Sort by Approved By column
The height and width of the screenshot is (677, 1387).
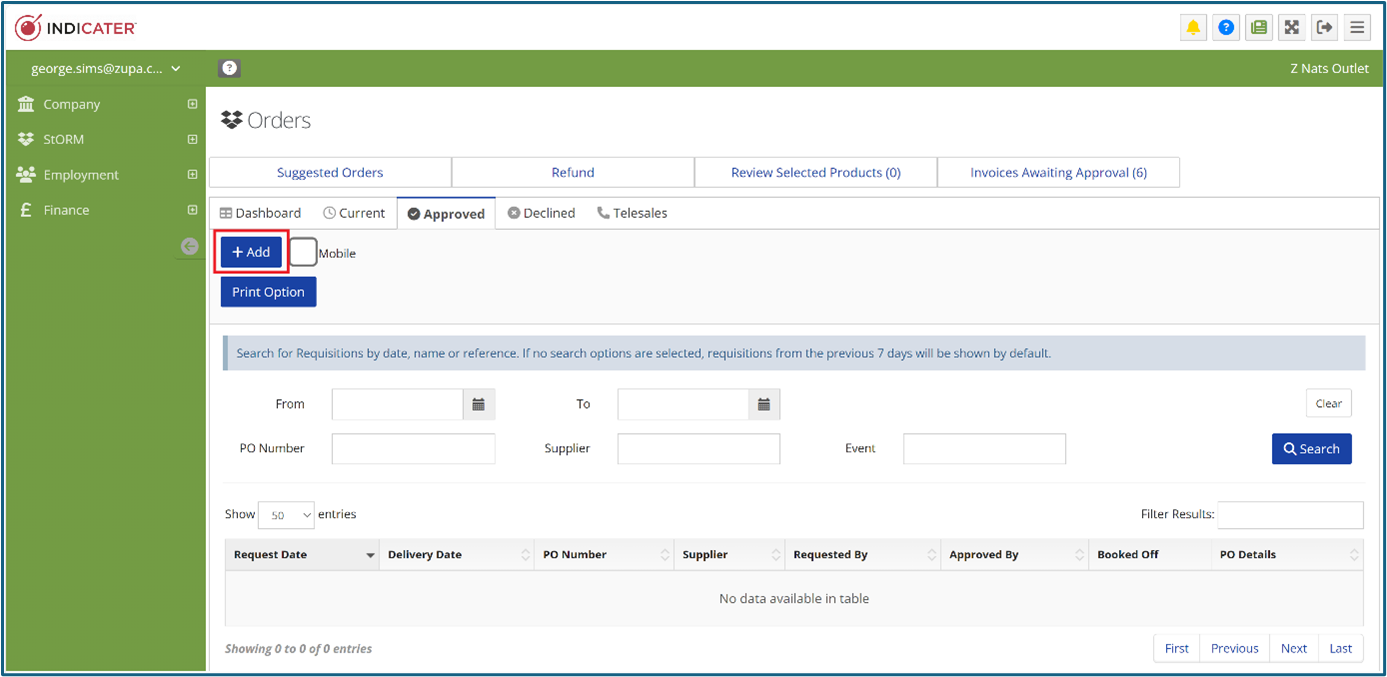coord(1014,554)
